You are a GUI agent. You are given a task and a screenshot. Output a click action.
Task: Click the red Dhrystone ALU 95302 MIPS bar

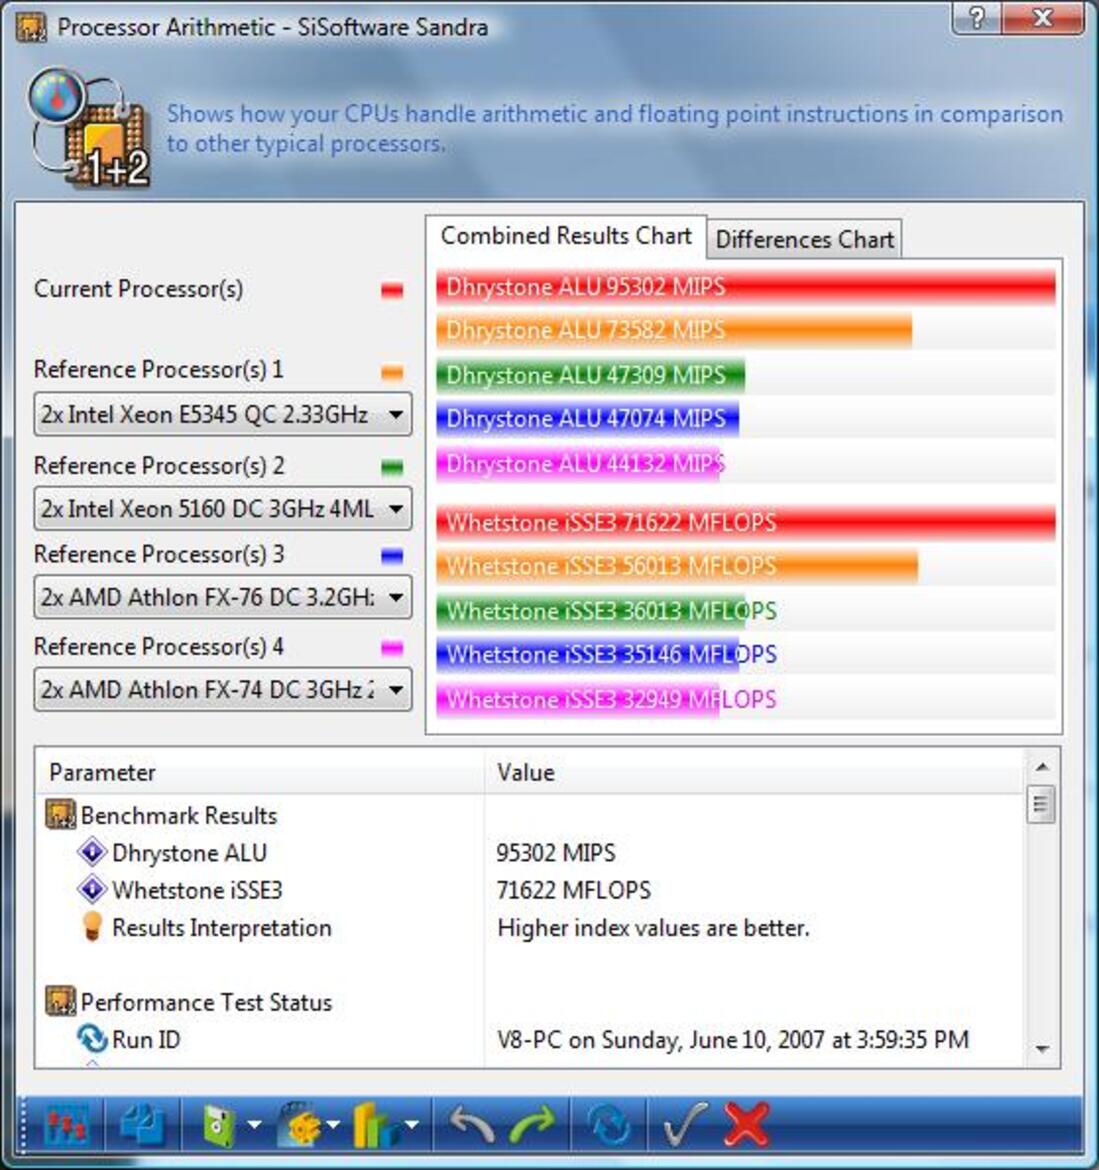click(x=746, y=287)
